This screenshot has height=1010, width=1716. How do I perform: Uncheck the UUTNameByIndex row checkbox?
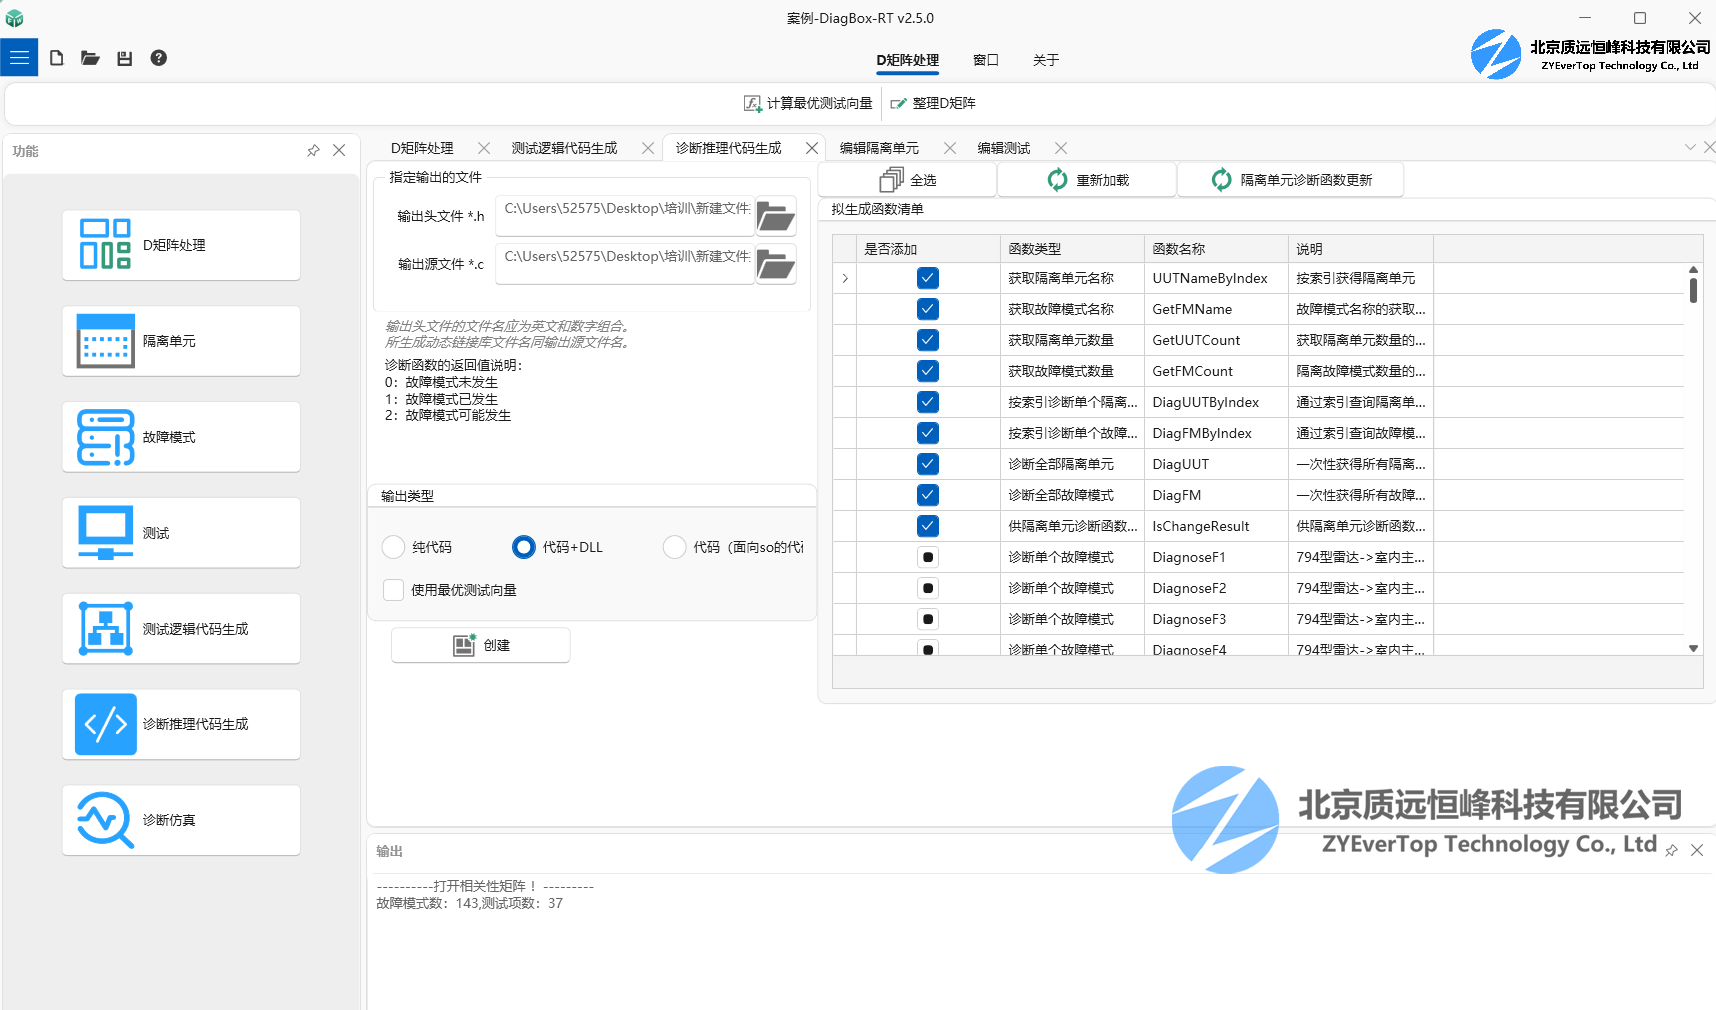[x=928, y=278]
